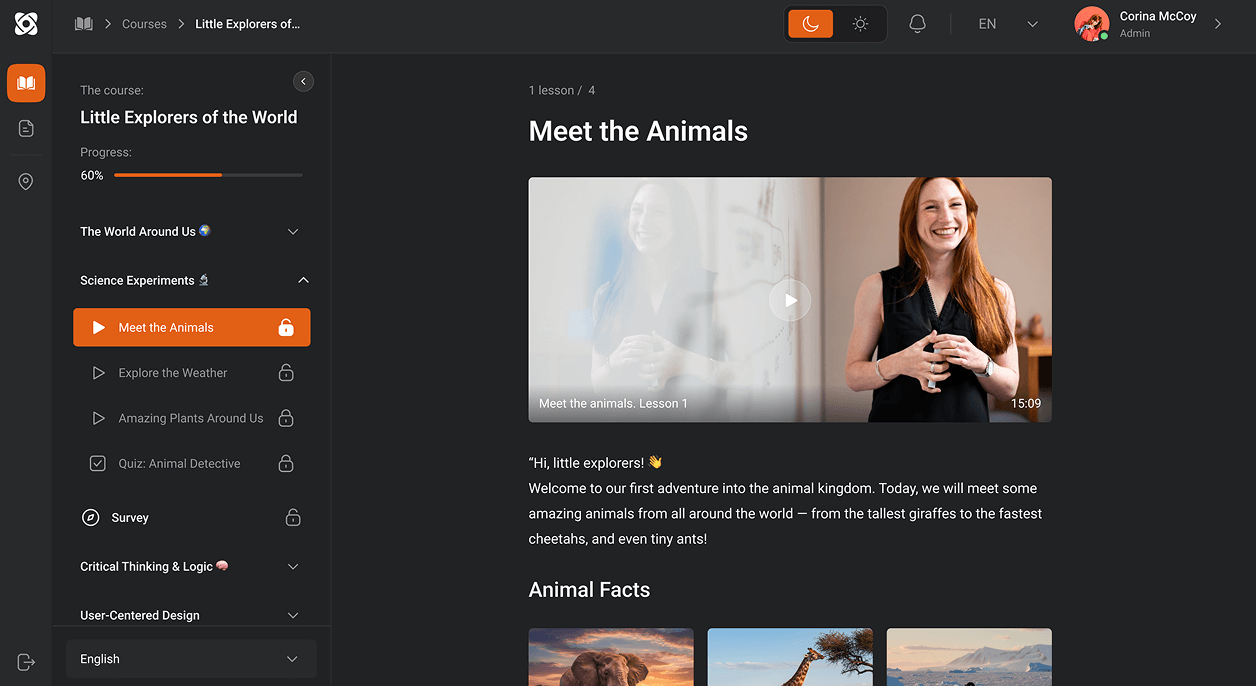
Task: Click the lock icon on Amazing Plants Around Us
Action: point(286,418)
